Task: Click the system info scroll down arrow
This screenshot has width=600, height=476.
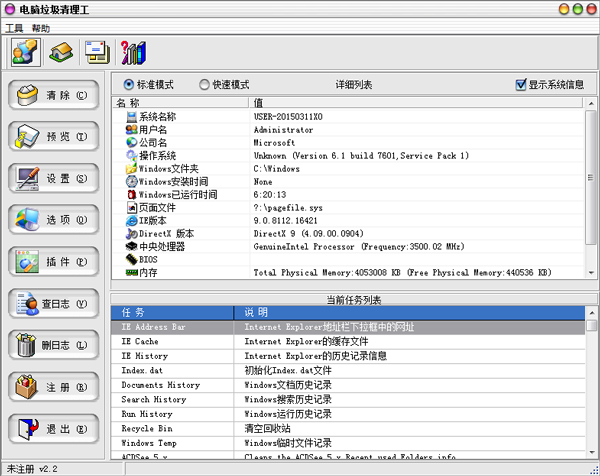Action: click(x=591, y=272)
